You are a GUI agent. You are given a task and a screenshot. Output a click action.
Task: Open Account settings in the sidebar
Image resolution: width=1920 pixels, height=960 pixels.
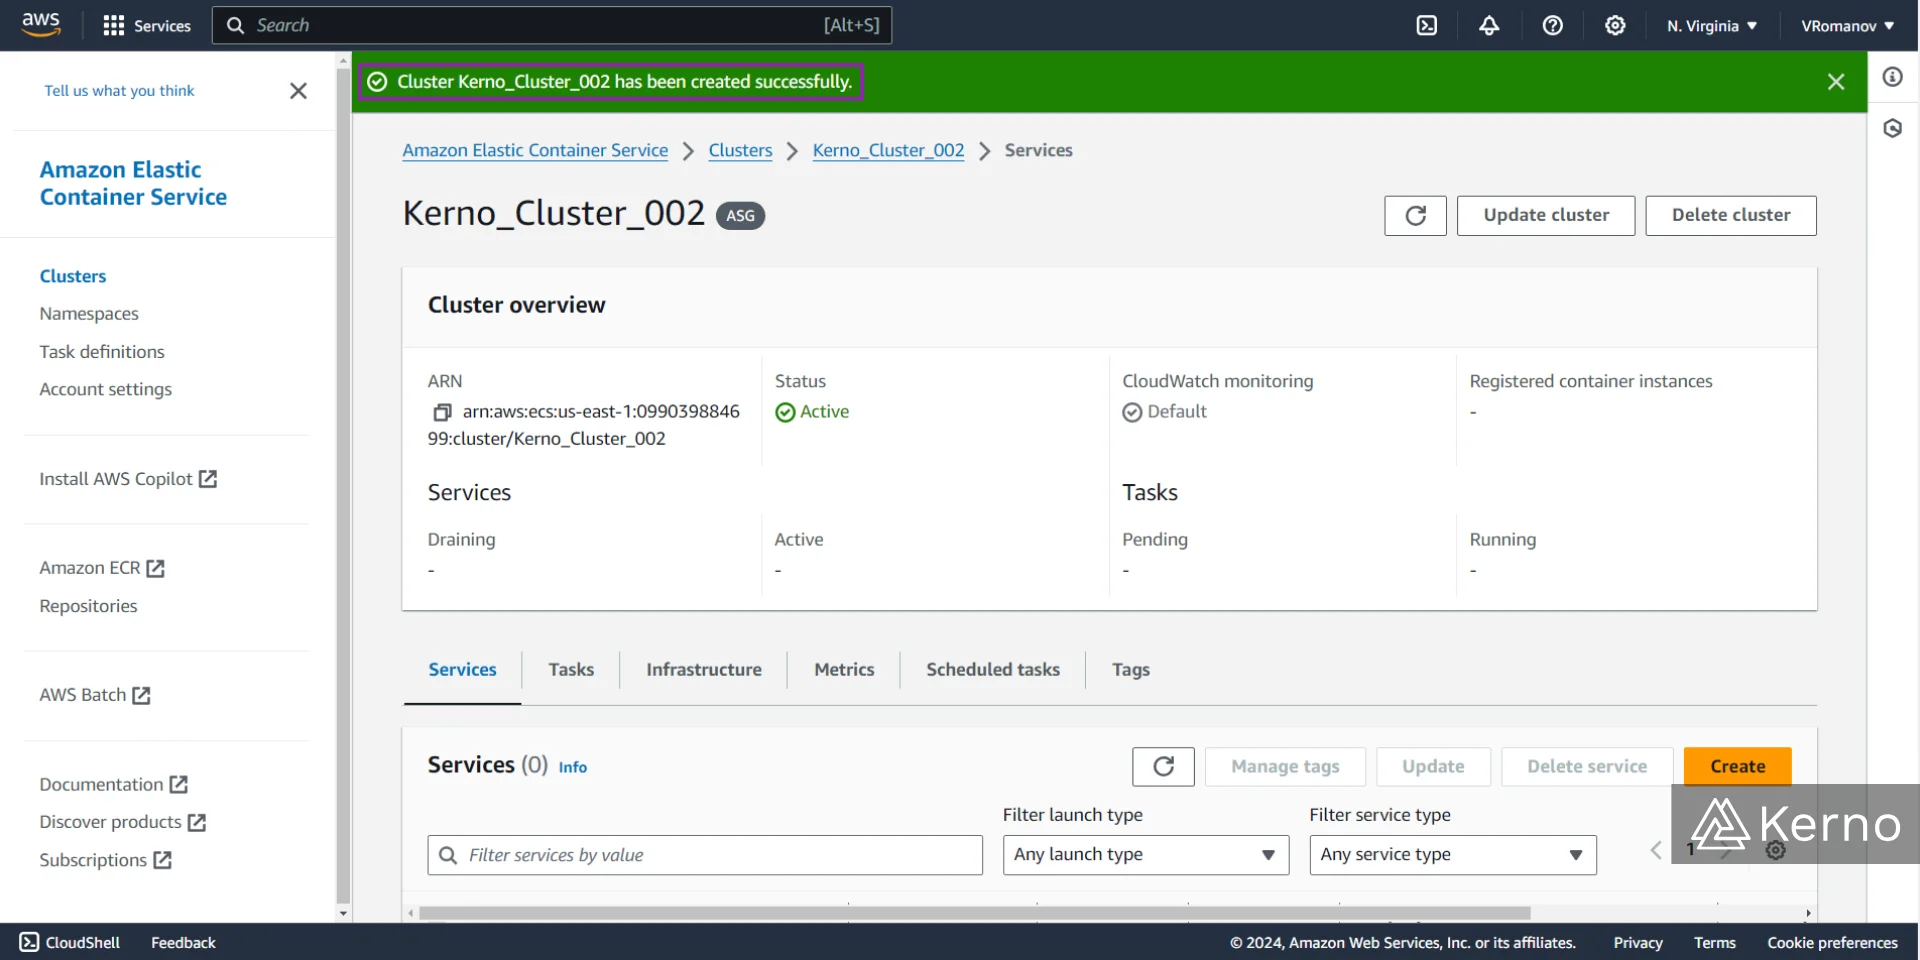105,389
